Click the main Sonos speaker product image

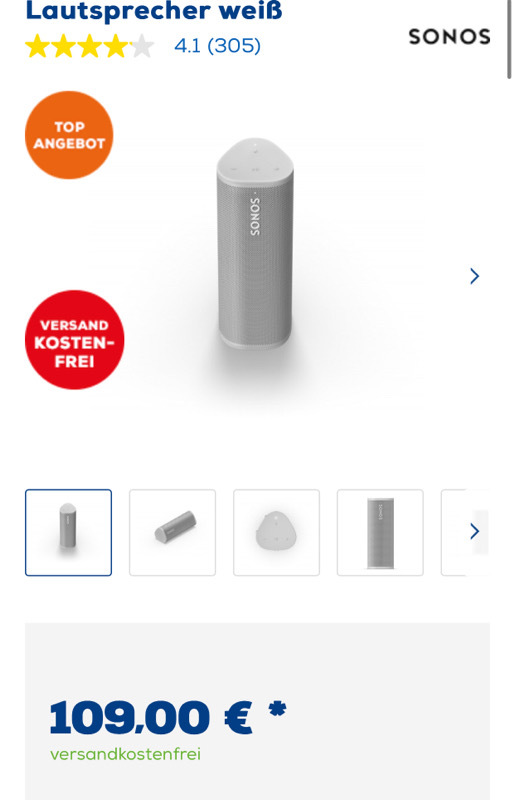tap(255, 245)
